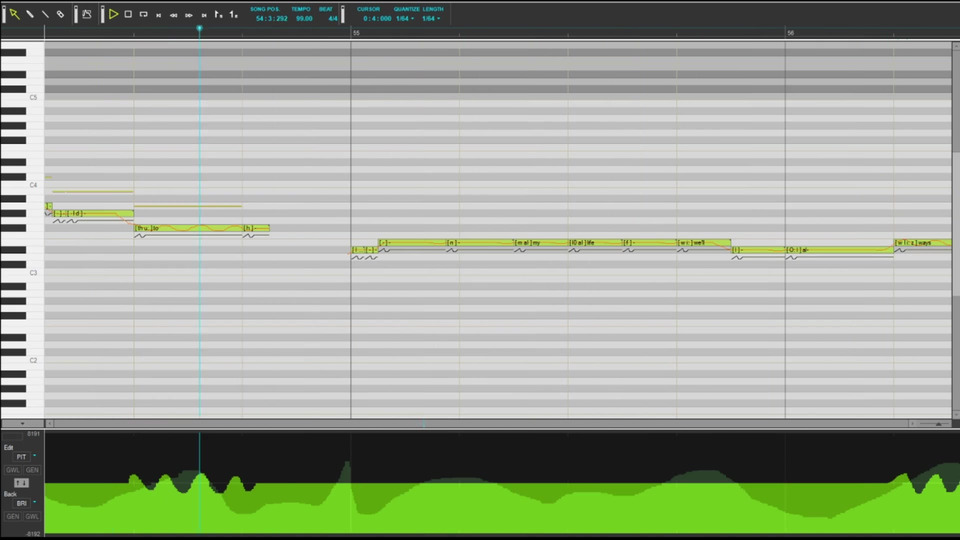Jump to the song end

click(204, 15)
